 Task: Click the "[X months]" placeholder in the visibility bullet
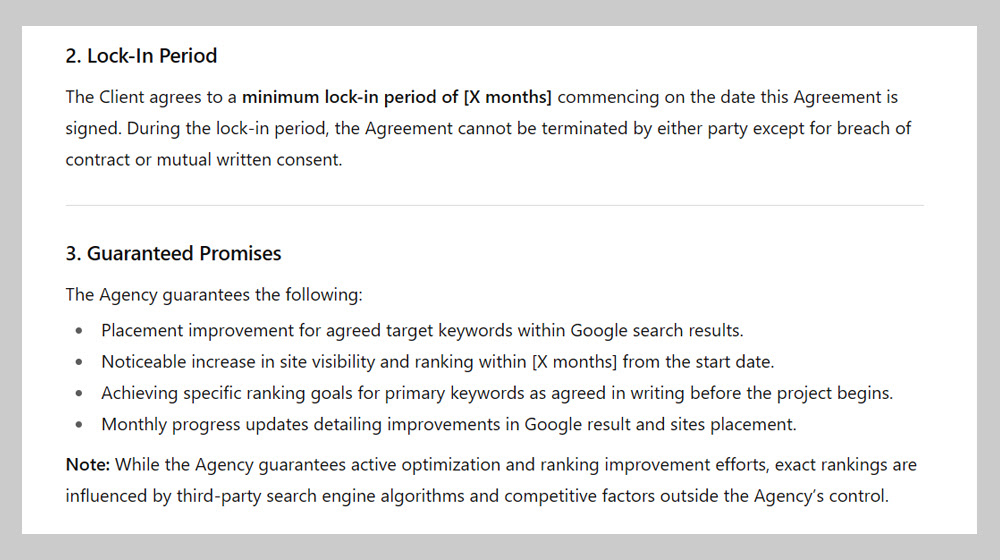[x=575, y=362]
